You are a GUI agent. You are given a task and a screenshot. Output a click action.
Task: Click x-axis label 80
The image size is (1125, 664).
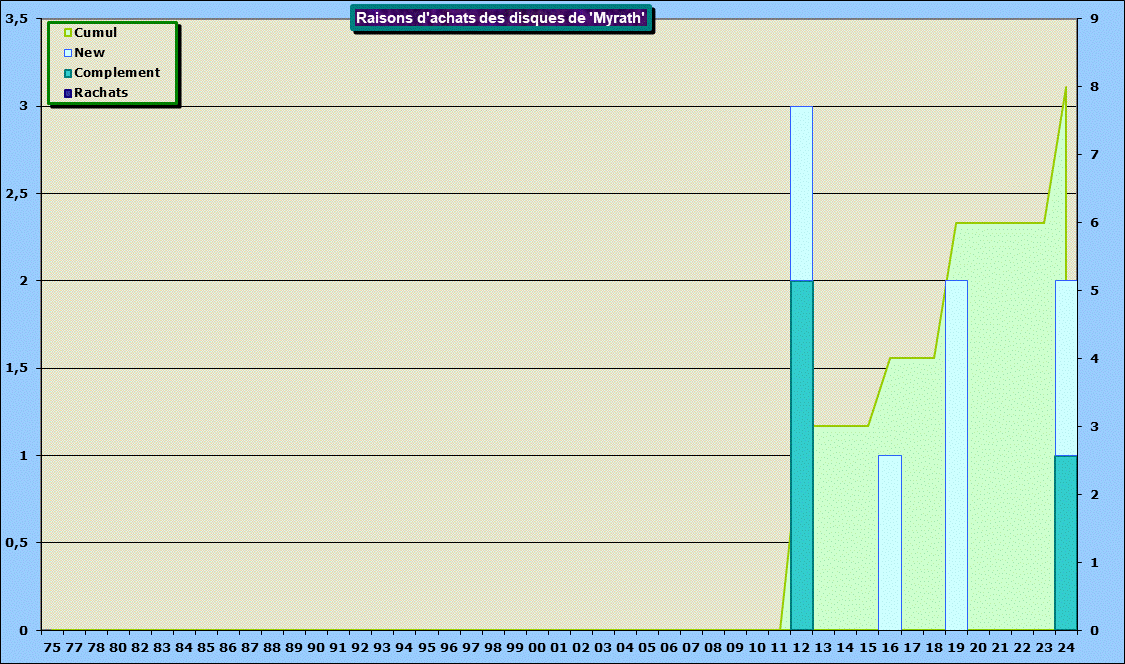[x=118, y=647]
